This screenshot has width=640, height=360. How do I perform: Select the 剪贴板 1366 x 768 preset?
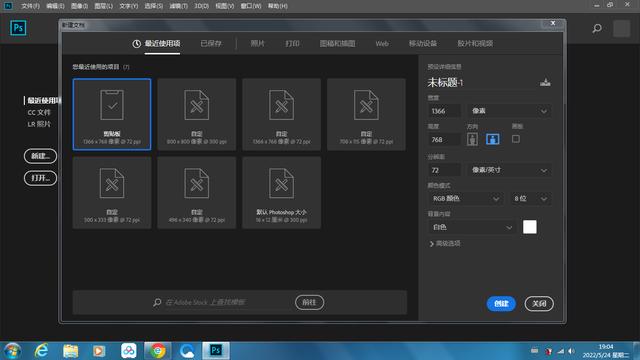click(112, 114)
